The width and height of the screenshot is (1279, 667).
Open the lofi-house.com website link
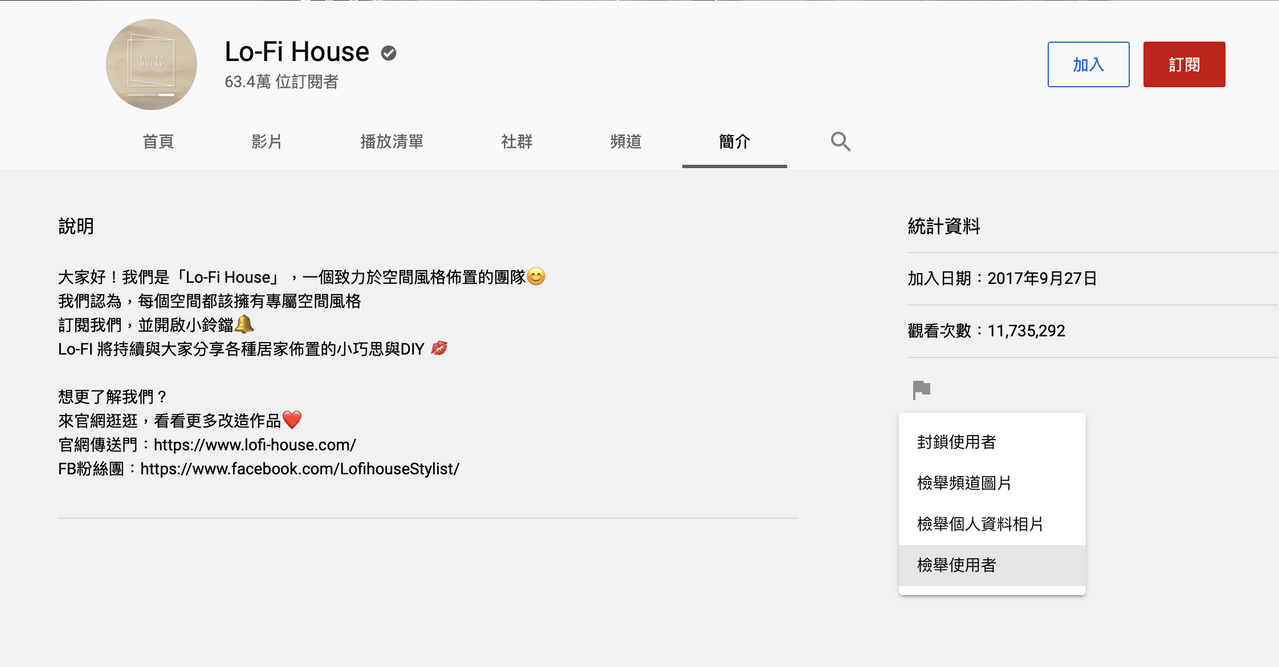(255, 445)
